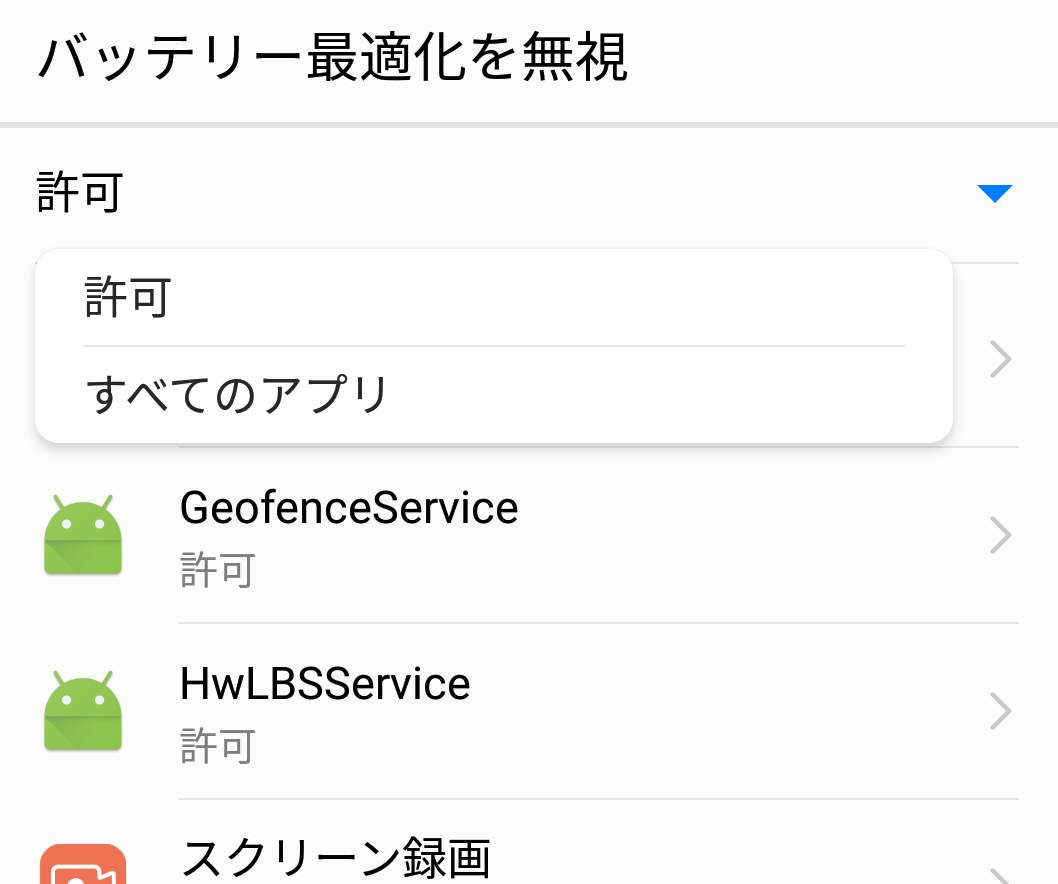
Task: Tap the HwLBSService Android robot icon
Action: 83,711
